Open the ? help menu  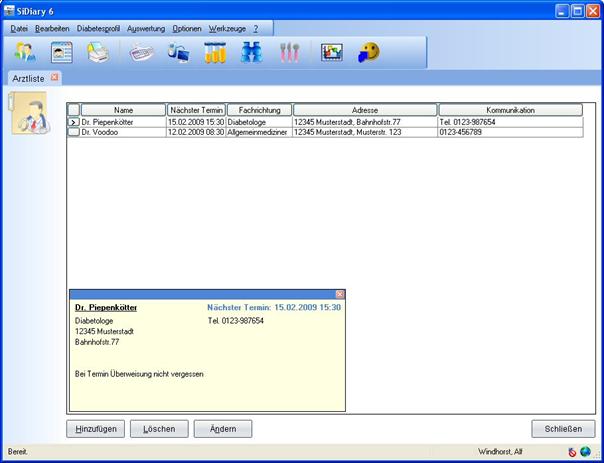pos(256,29)
